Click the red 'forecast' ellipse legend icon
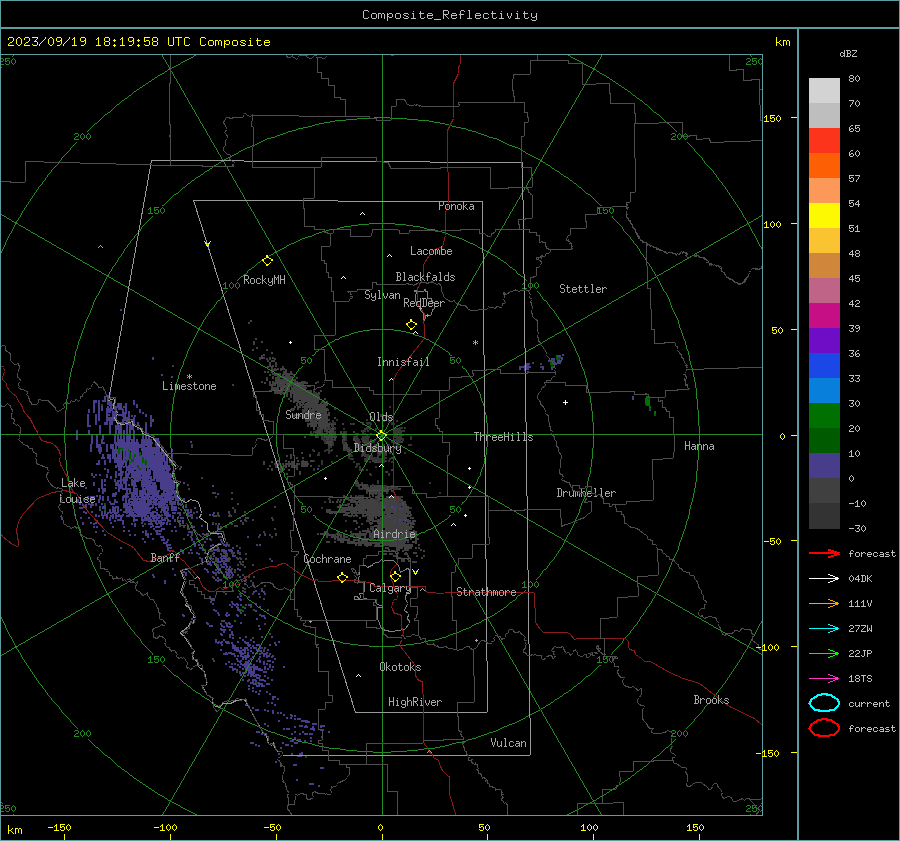This screenshot has height=841, width=900. pos(824,728)
